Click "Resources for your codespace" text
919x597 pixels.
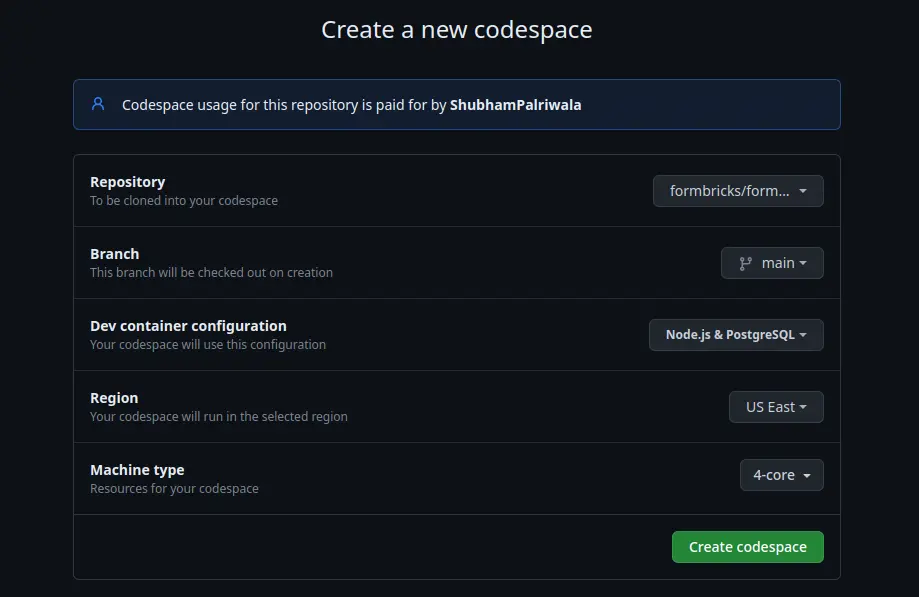coord(174,489)
